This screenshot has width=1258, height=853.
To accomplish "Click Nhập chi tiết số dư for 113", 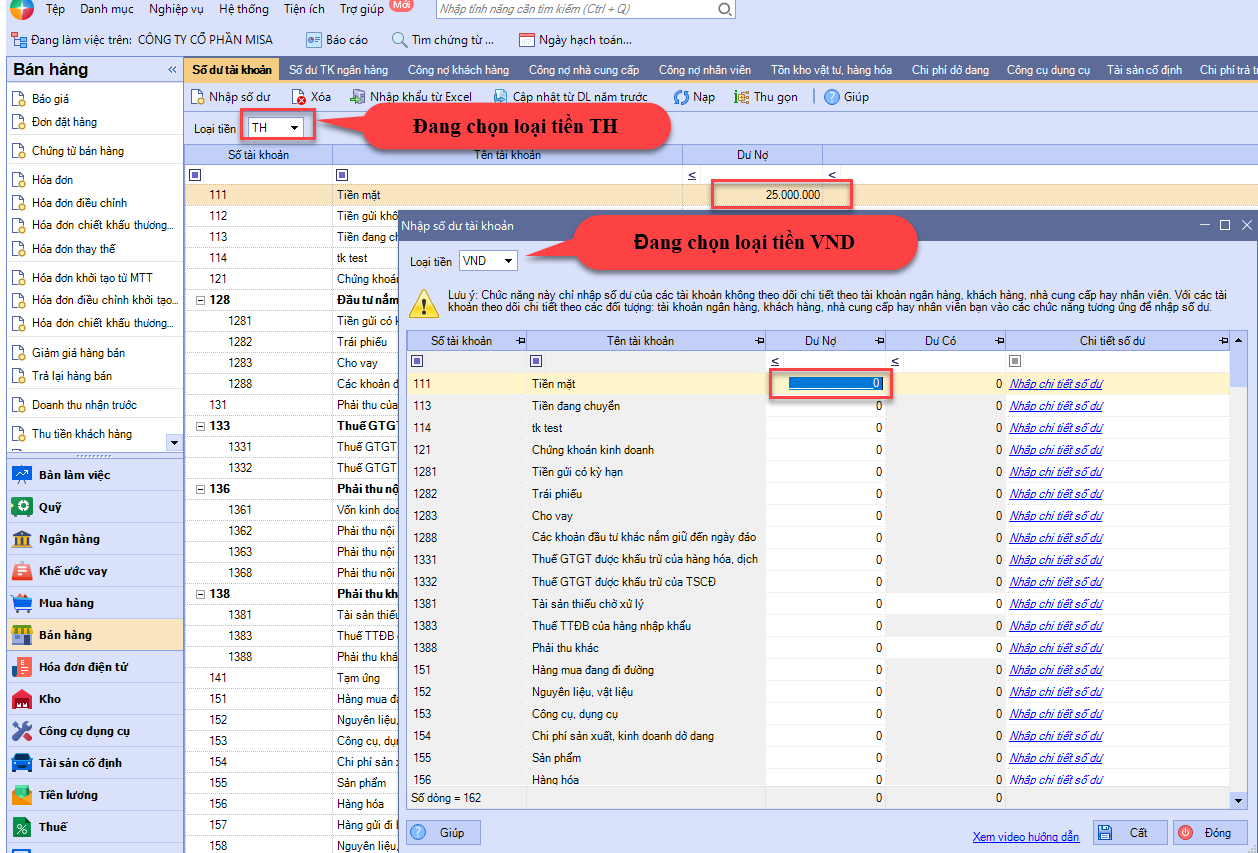I will [1055, 406].
